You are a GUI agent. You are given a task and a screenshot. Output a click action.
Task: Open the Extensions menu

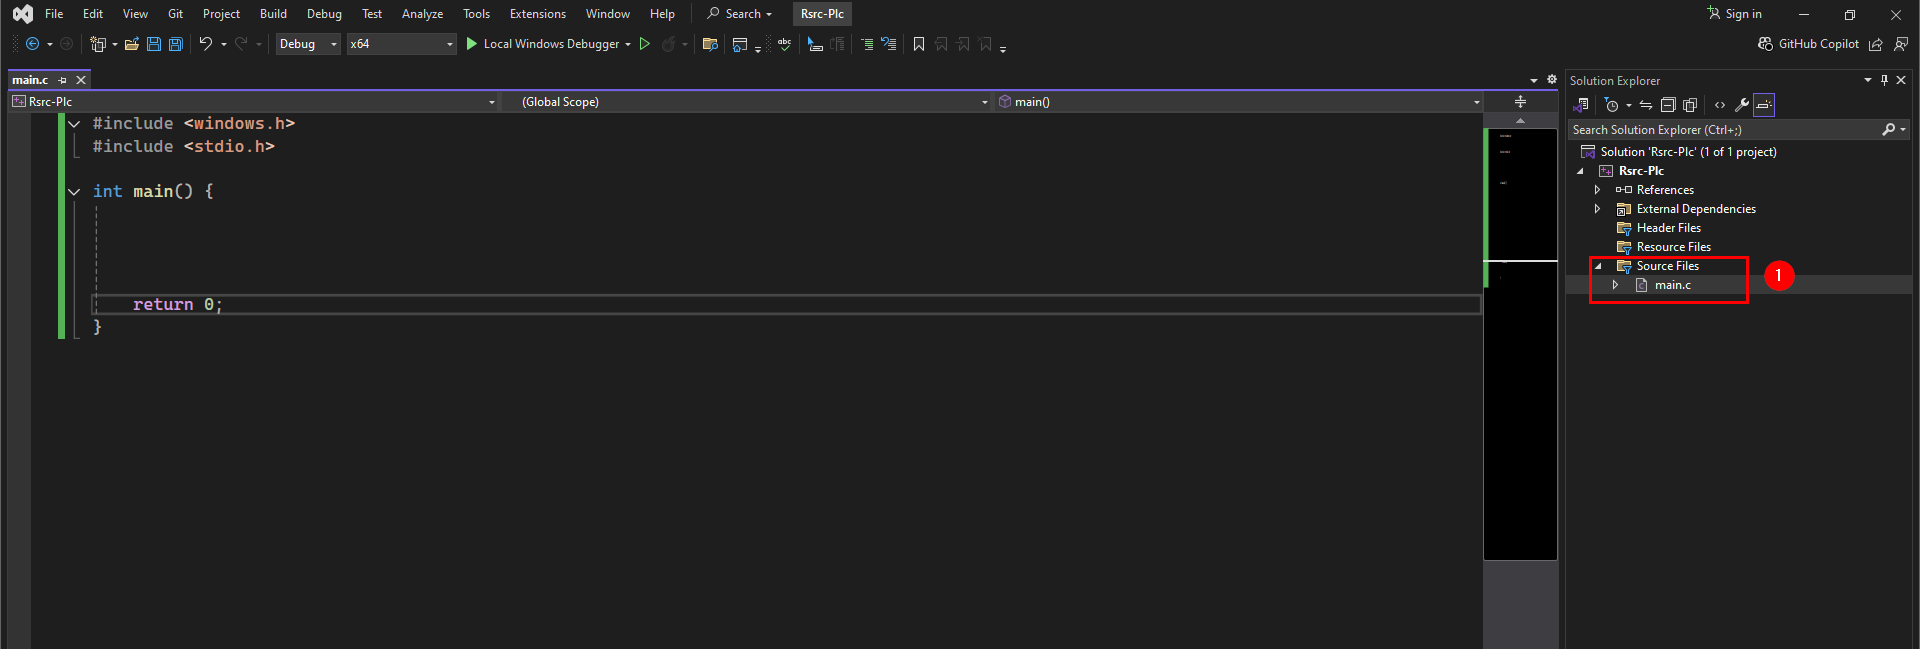(538, 14)
